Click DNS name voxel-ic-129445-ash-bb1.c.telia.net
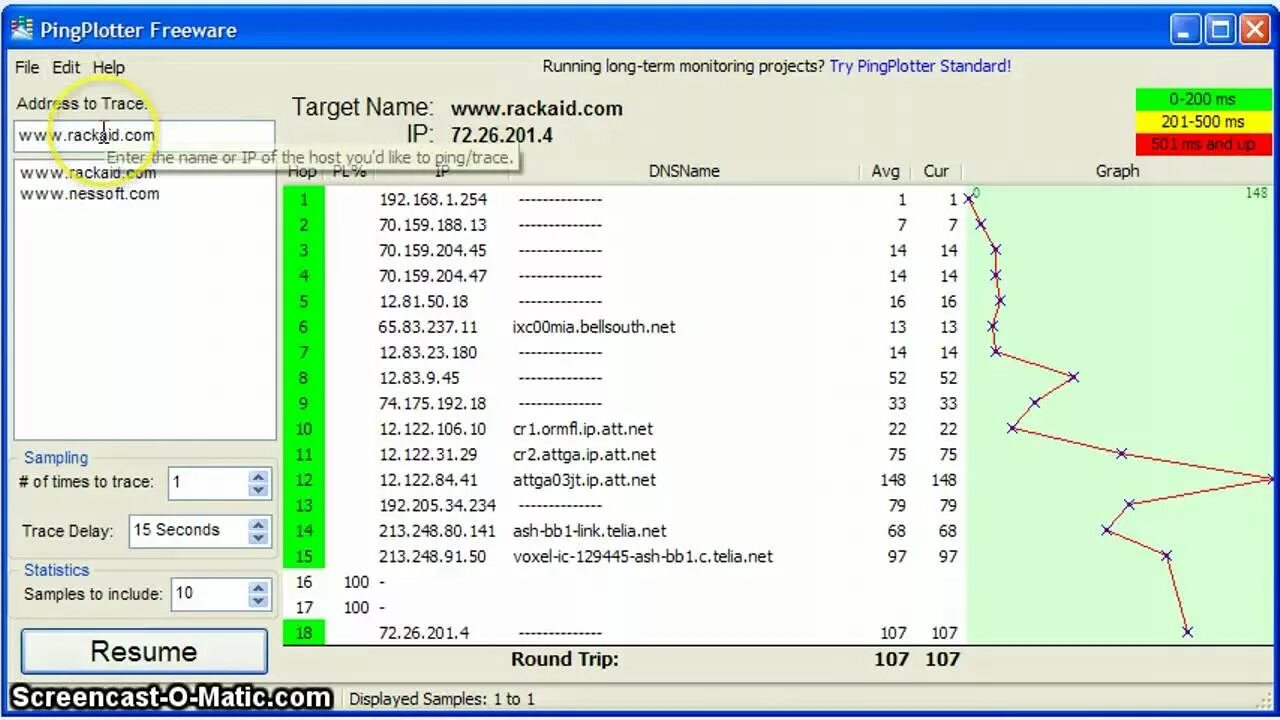The height and width of the screenshot is (720, 1280). point(643,557)
